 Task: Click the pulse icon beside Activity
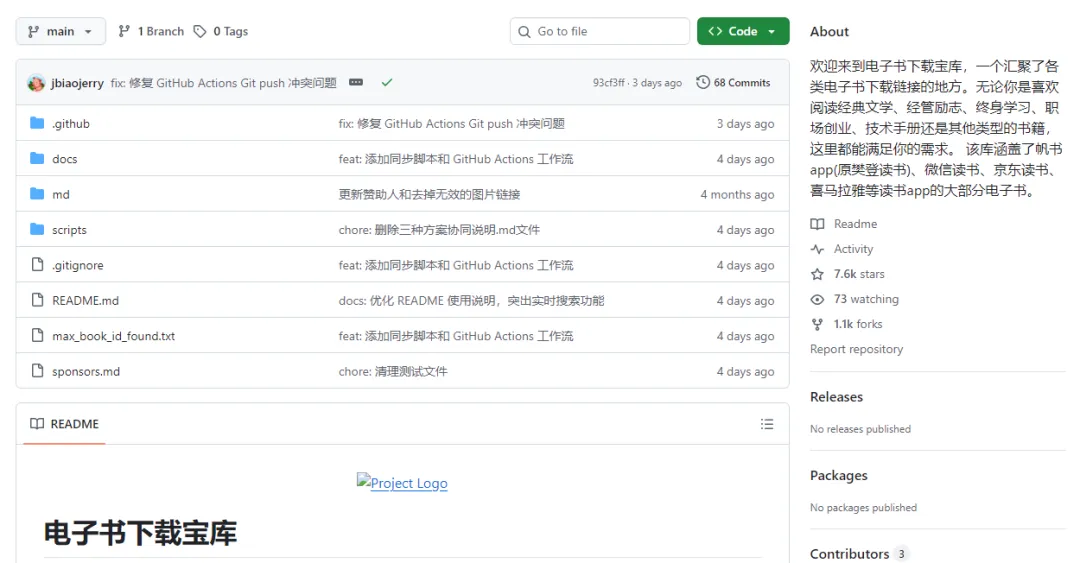pos(817,249)
